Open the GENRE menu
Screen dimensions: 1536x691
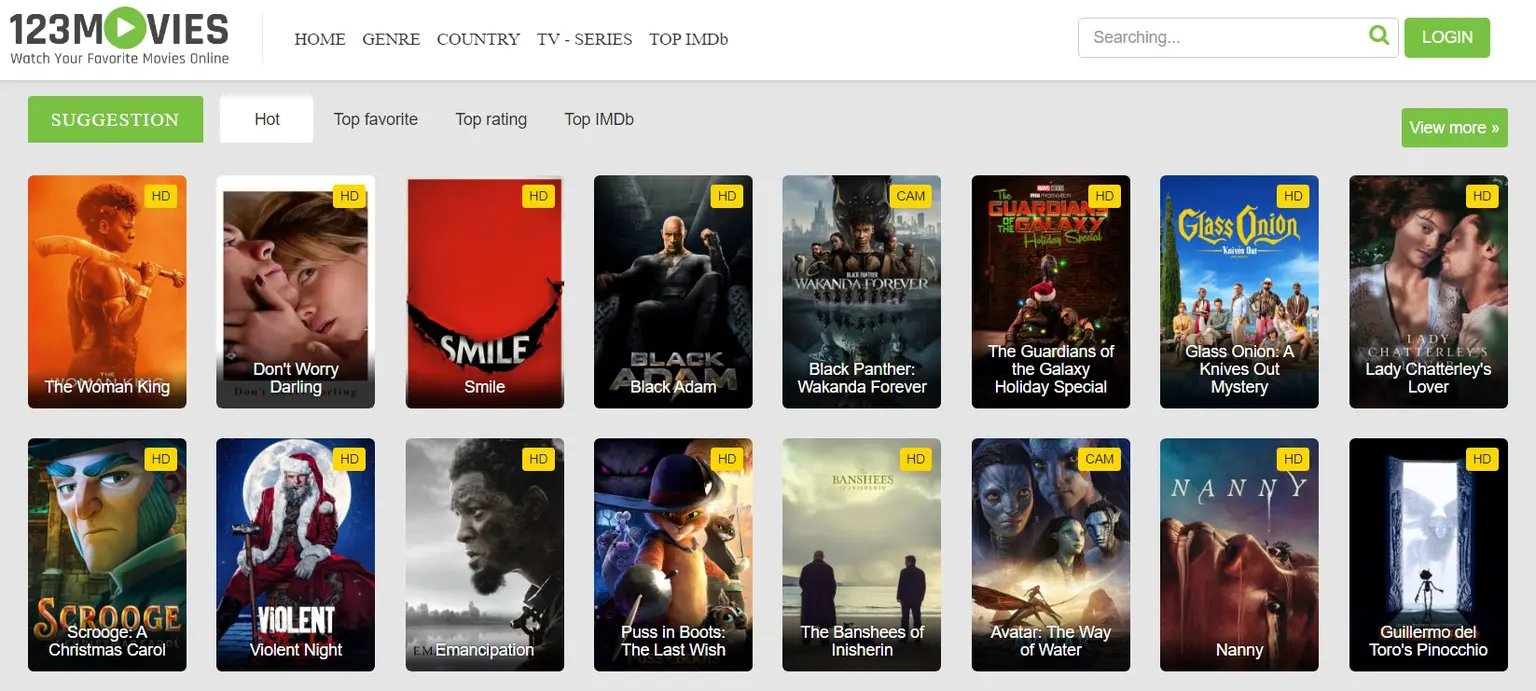(x=391, y=39)
